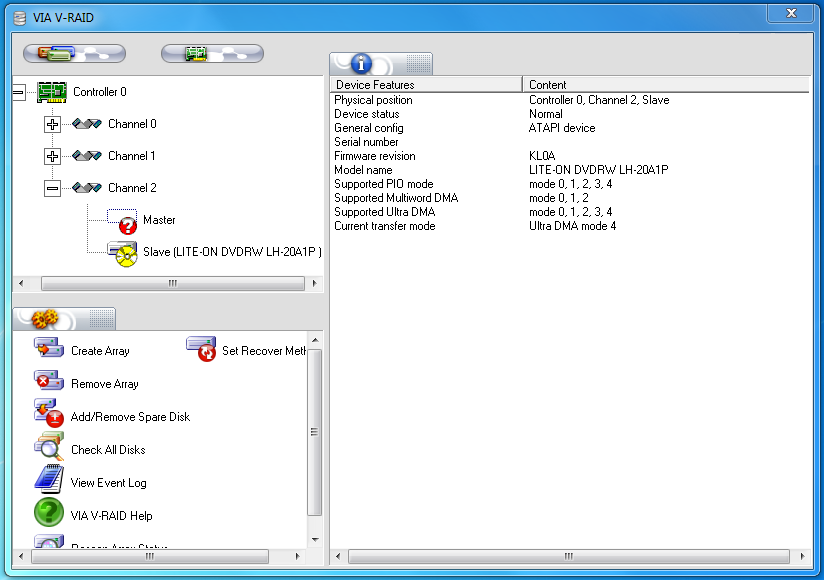This screenshot has width=824, height=580.
Task: Select the Serial number row
Action: pyautogui.click(x=570, y=142)
